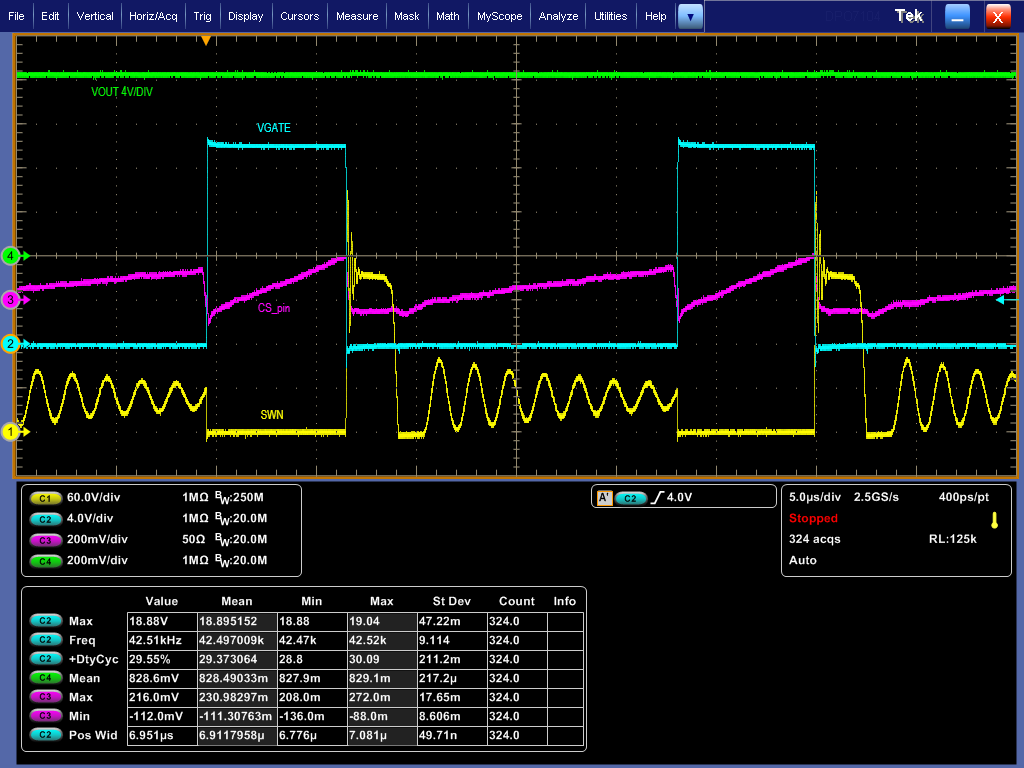This screenshot has width=1024, height=768.
Task: Click the orange trigger position marker
Action: pos(206,41)
